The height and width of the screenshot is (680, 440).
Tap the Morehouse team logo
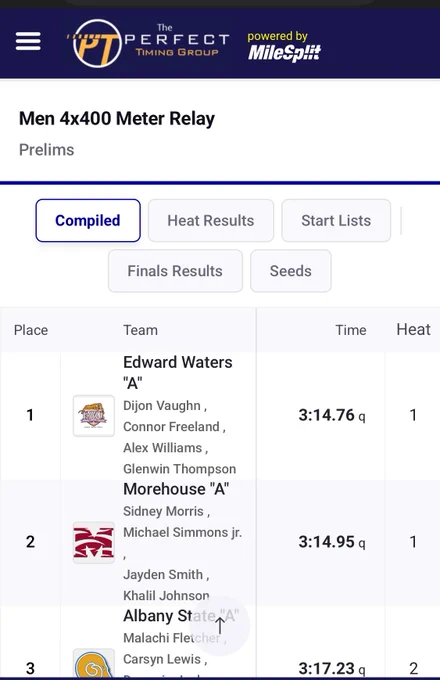tap(94, 543)
